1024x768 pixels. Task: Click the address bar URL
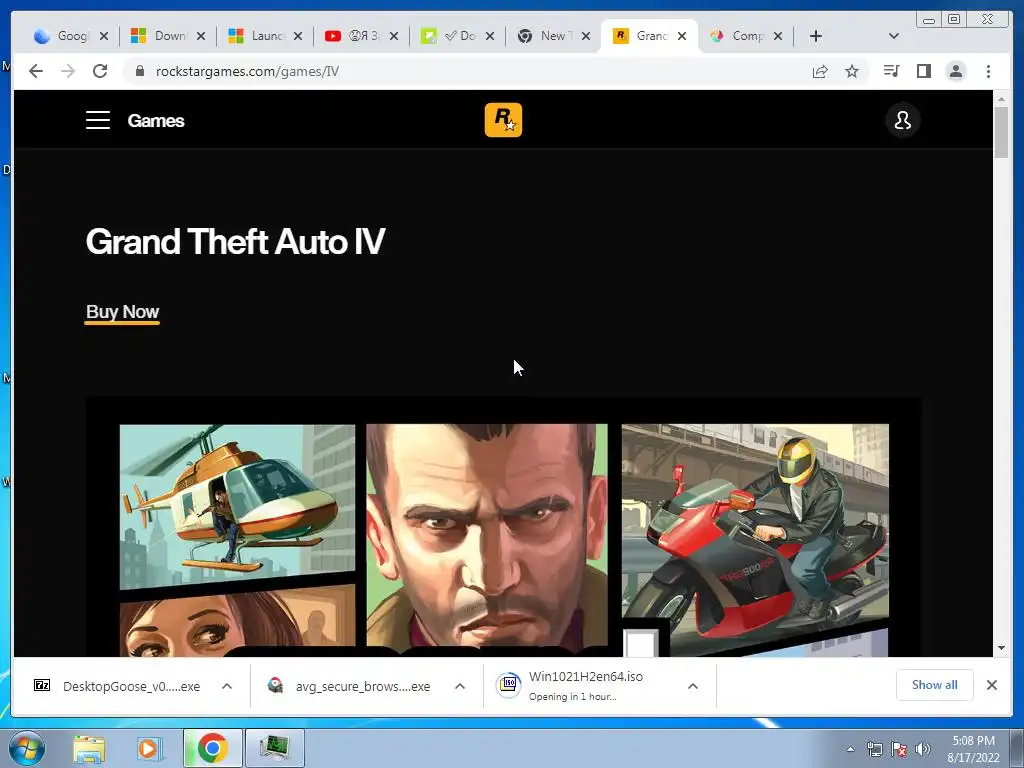[248, 71]
